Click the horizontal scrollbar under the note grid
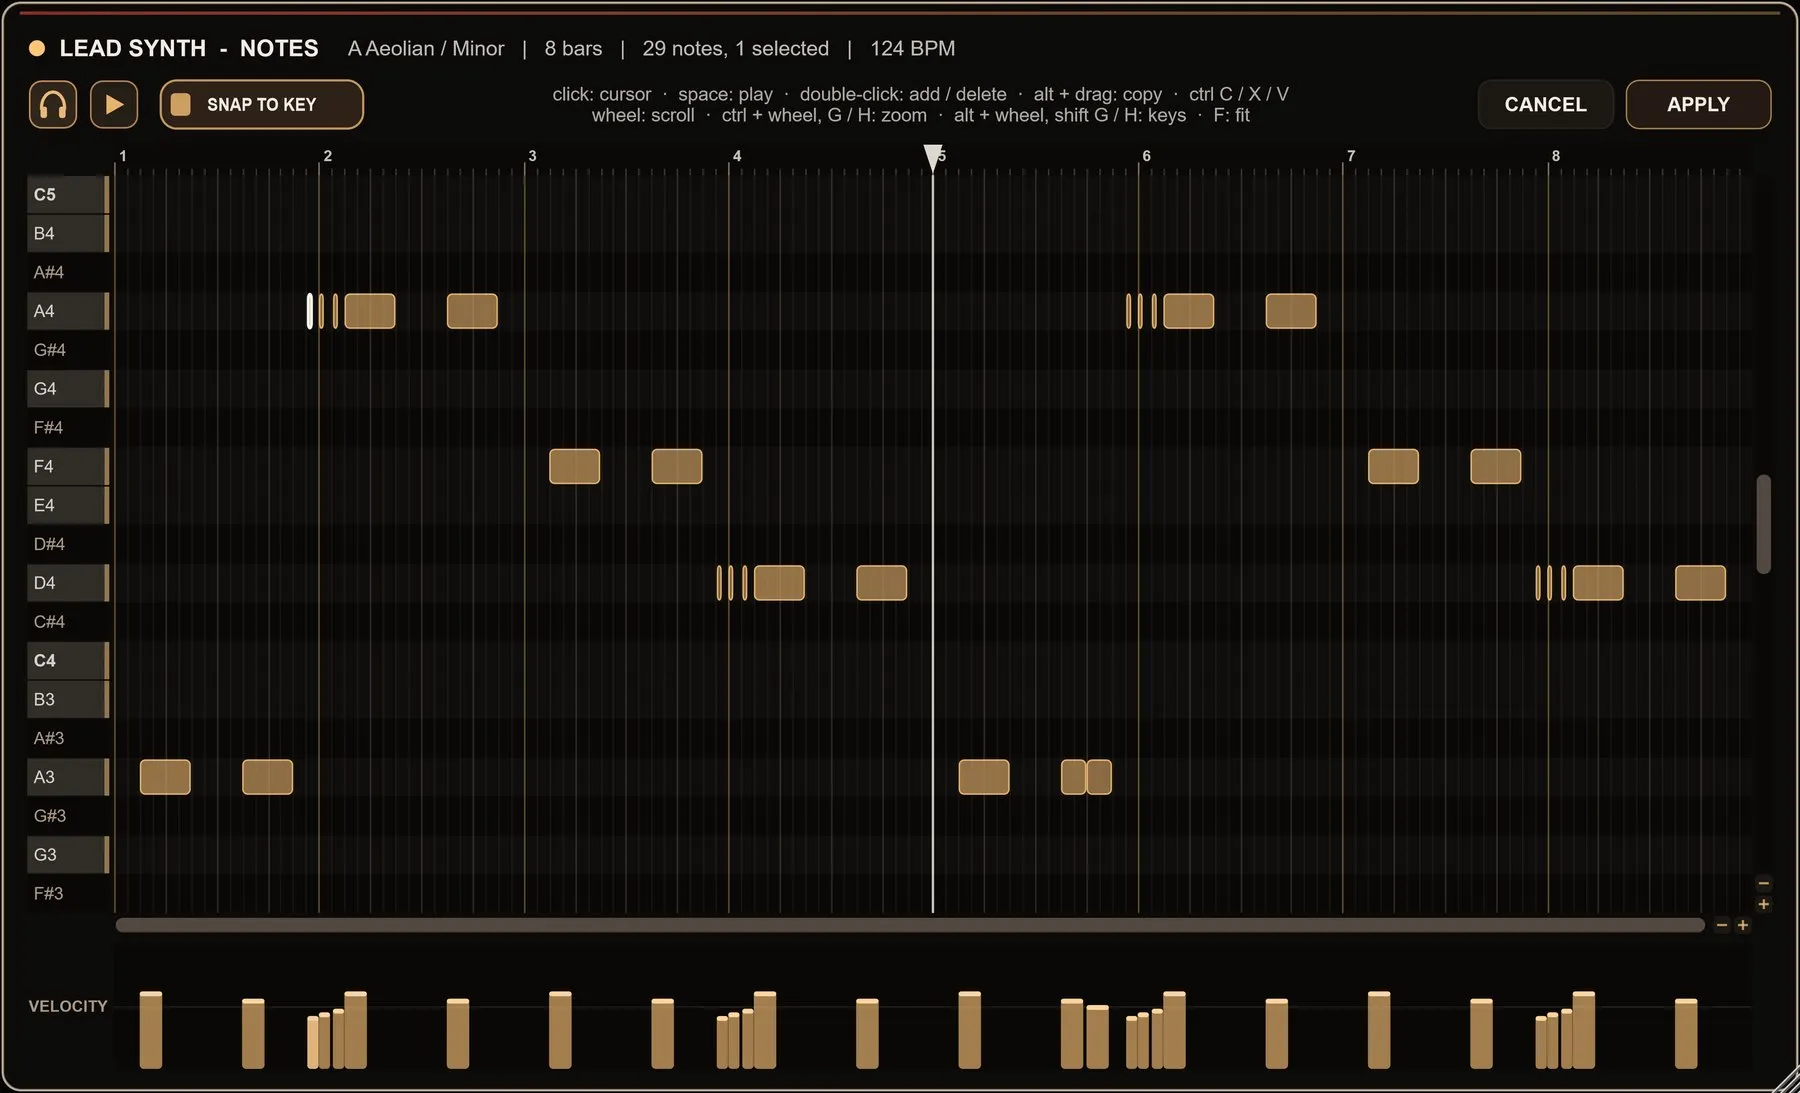This screenshot has height=1093, width=1800. pyautogui.click(x=910, y=925)
